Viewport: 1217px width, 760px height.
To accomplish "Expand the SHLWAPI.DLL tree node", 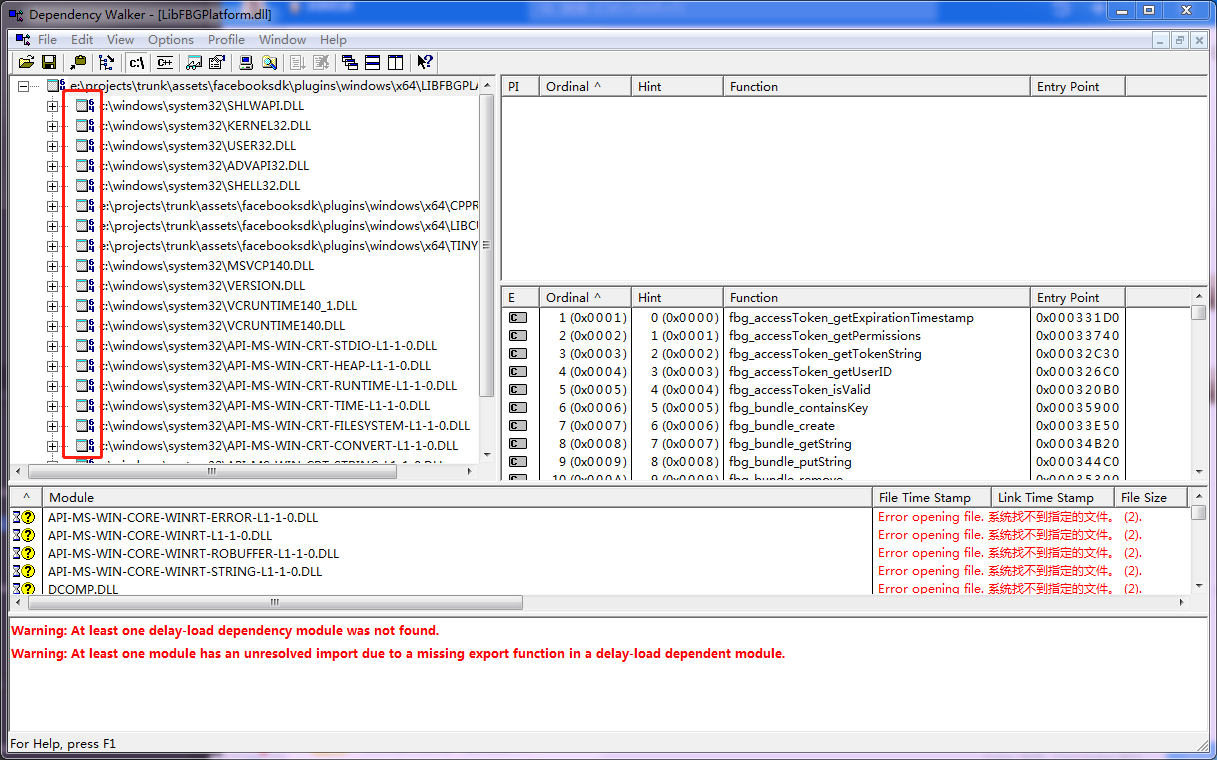I will (52, 106).
